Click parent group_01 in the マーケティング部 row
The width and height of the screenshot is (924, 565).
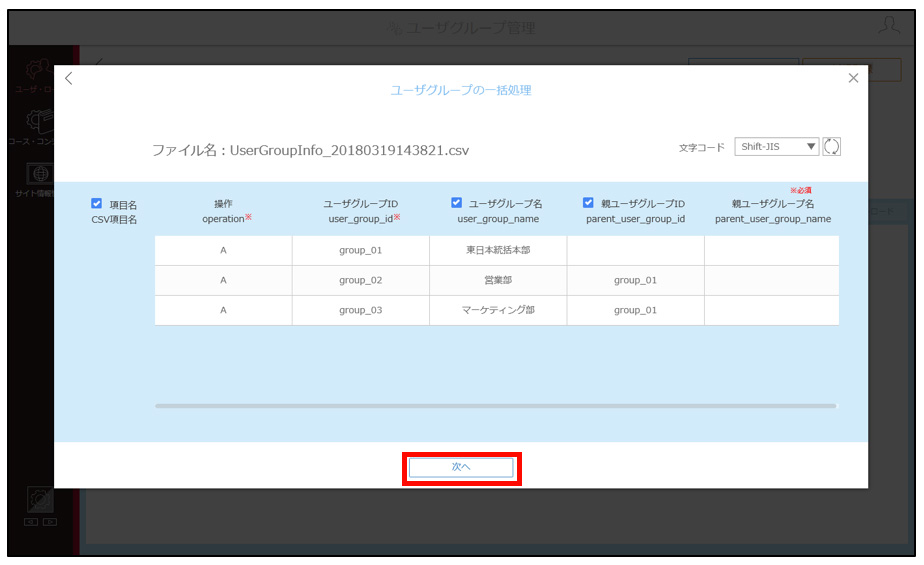pyautogui.click(x=635, y=310)
